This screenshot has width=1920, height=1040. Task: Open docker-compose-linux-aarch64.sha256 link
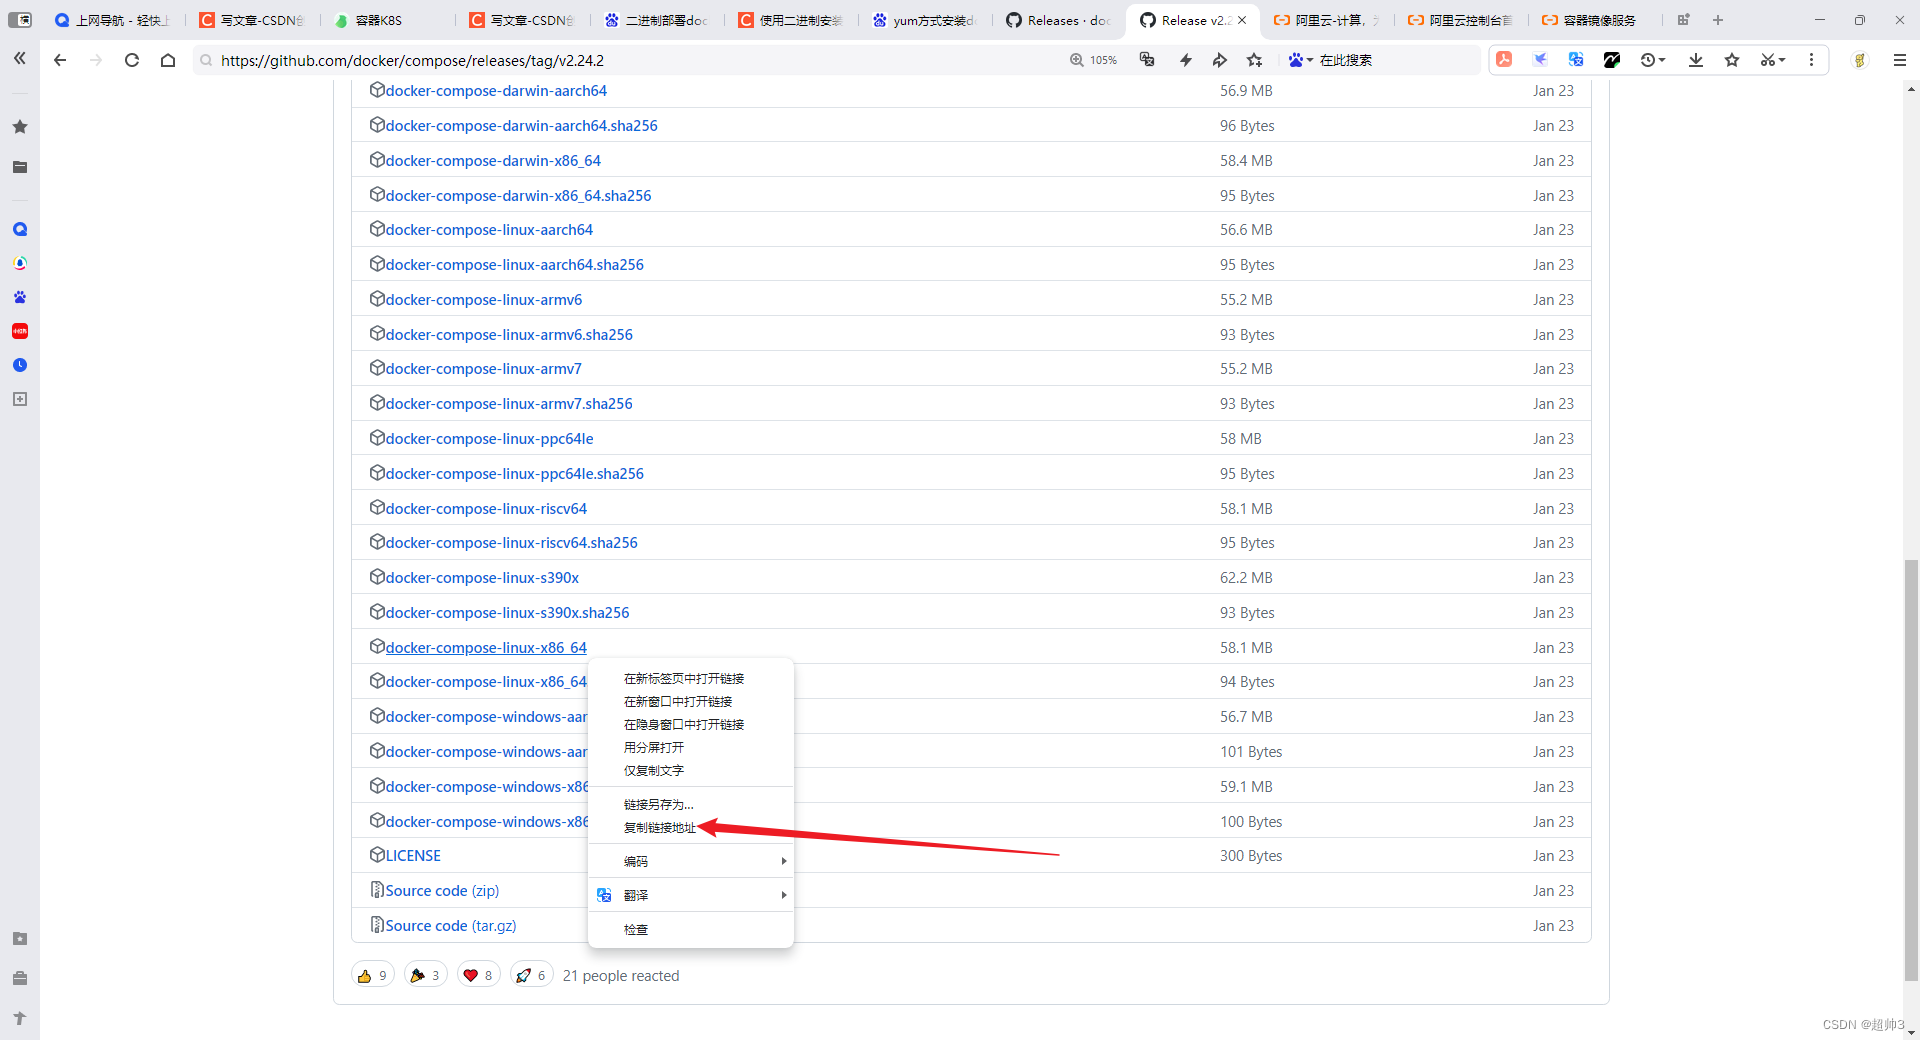tap(515, 264)
